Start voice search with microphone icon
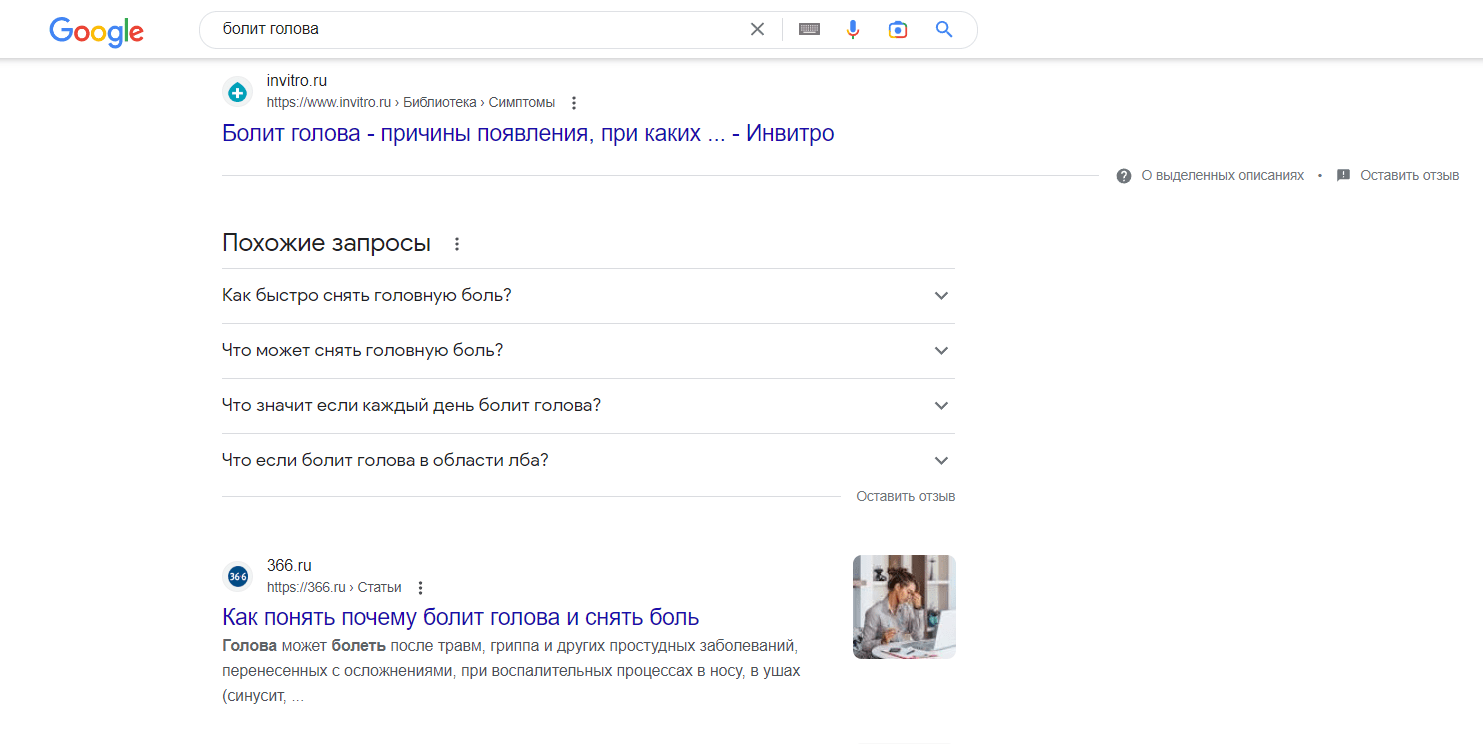 point(852,29)
